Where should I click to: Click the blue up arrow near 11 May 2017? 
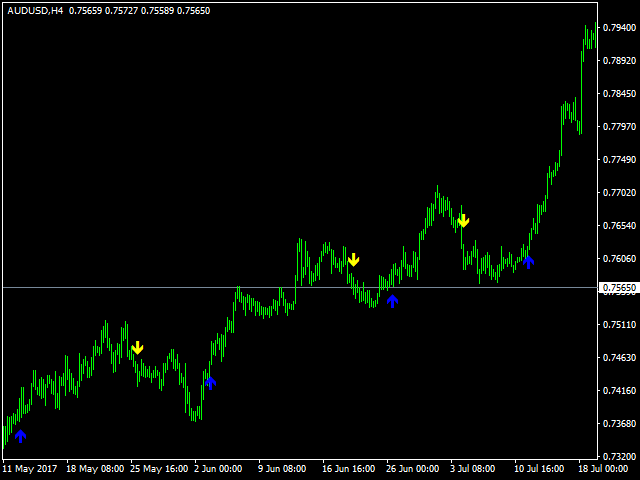[x=20, y=436]
